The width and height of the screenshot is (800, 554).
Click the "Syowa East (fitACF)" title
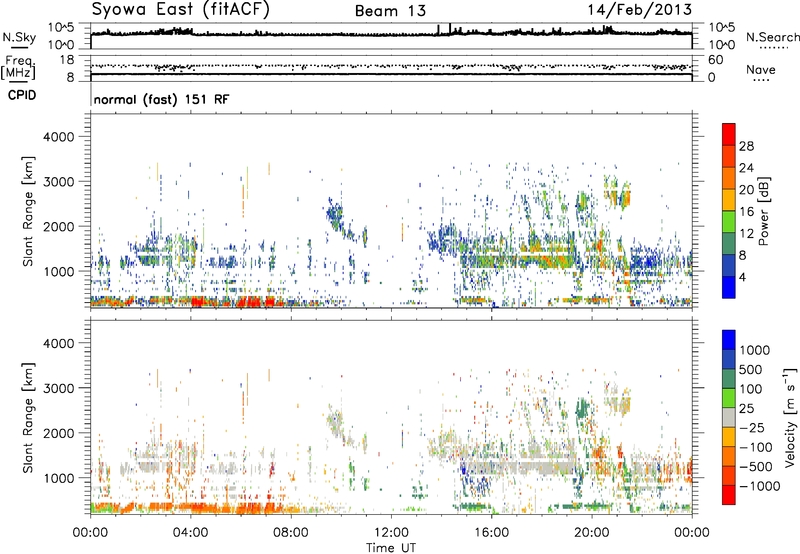tap(181, 10)
